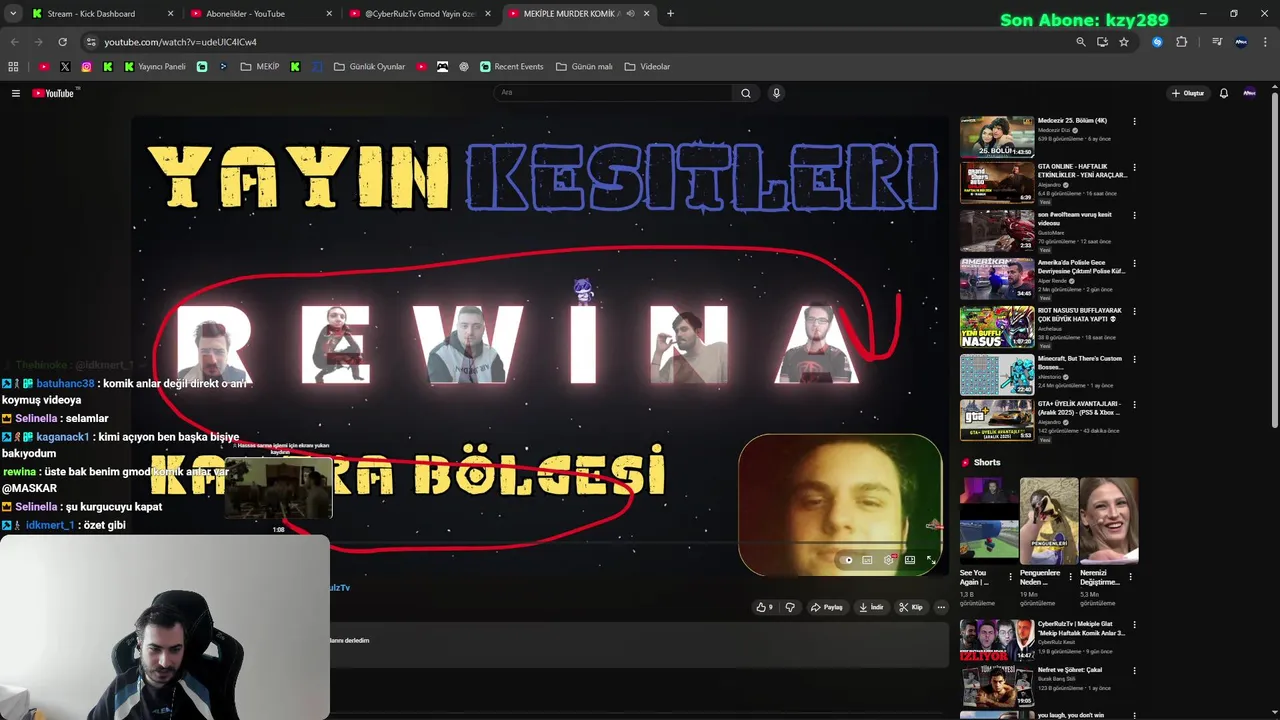Open options menu for GTA ONLINE HAFTALIK video
The height and width of the screenshot is (720, 1280).
point(1134,168)
